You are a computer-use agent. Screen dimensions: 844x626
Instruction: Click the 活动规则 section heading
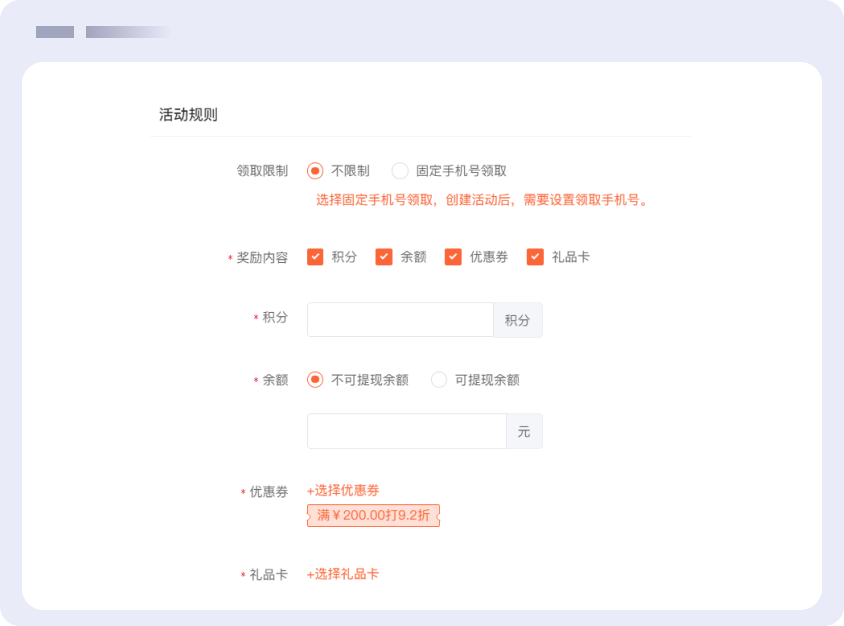pos(188,115)
